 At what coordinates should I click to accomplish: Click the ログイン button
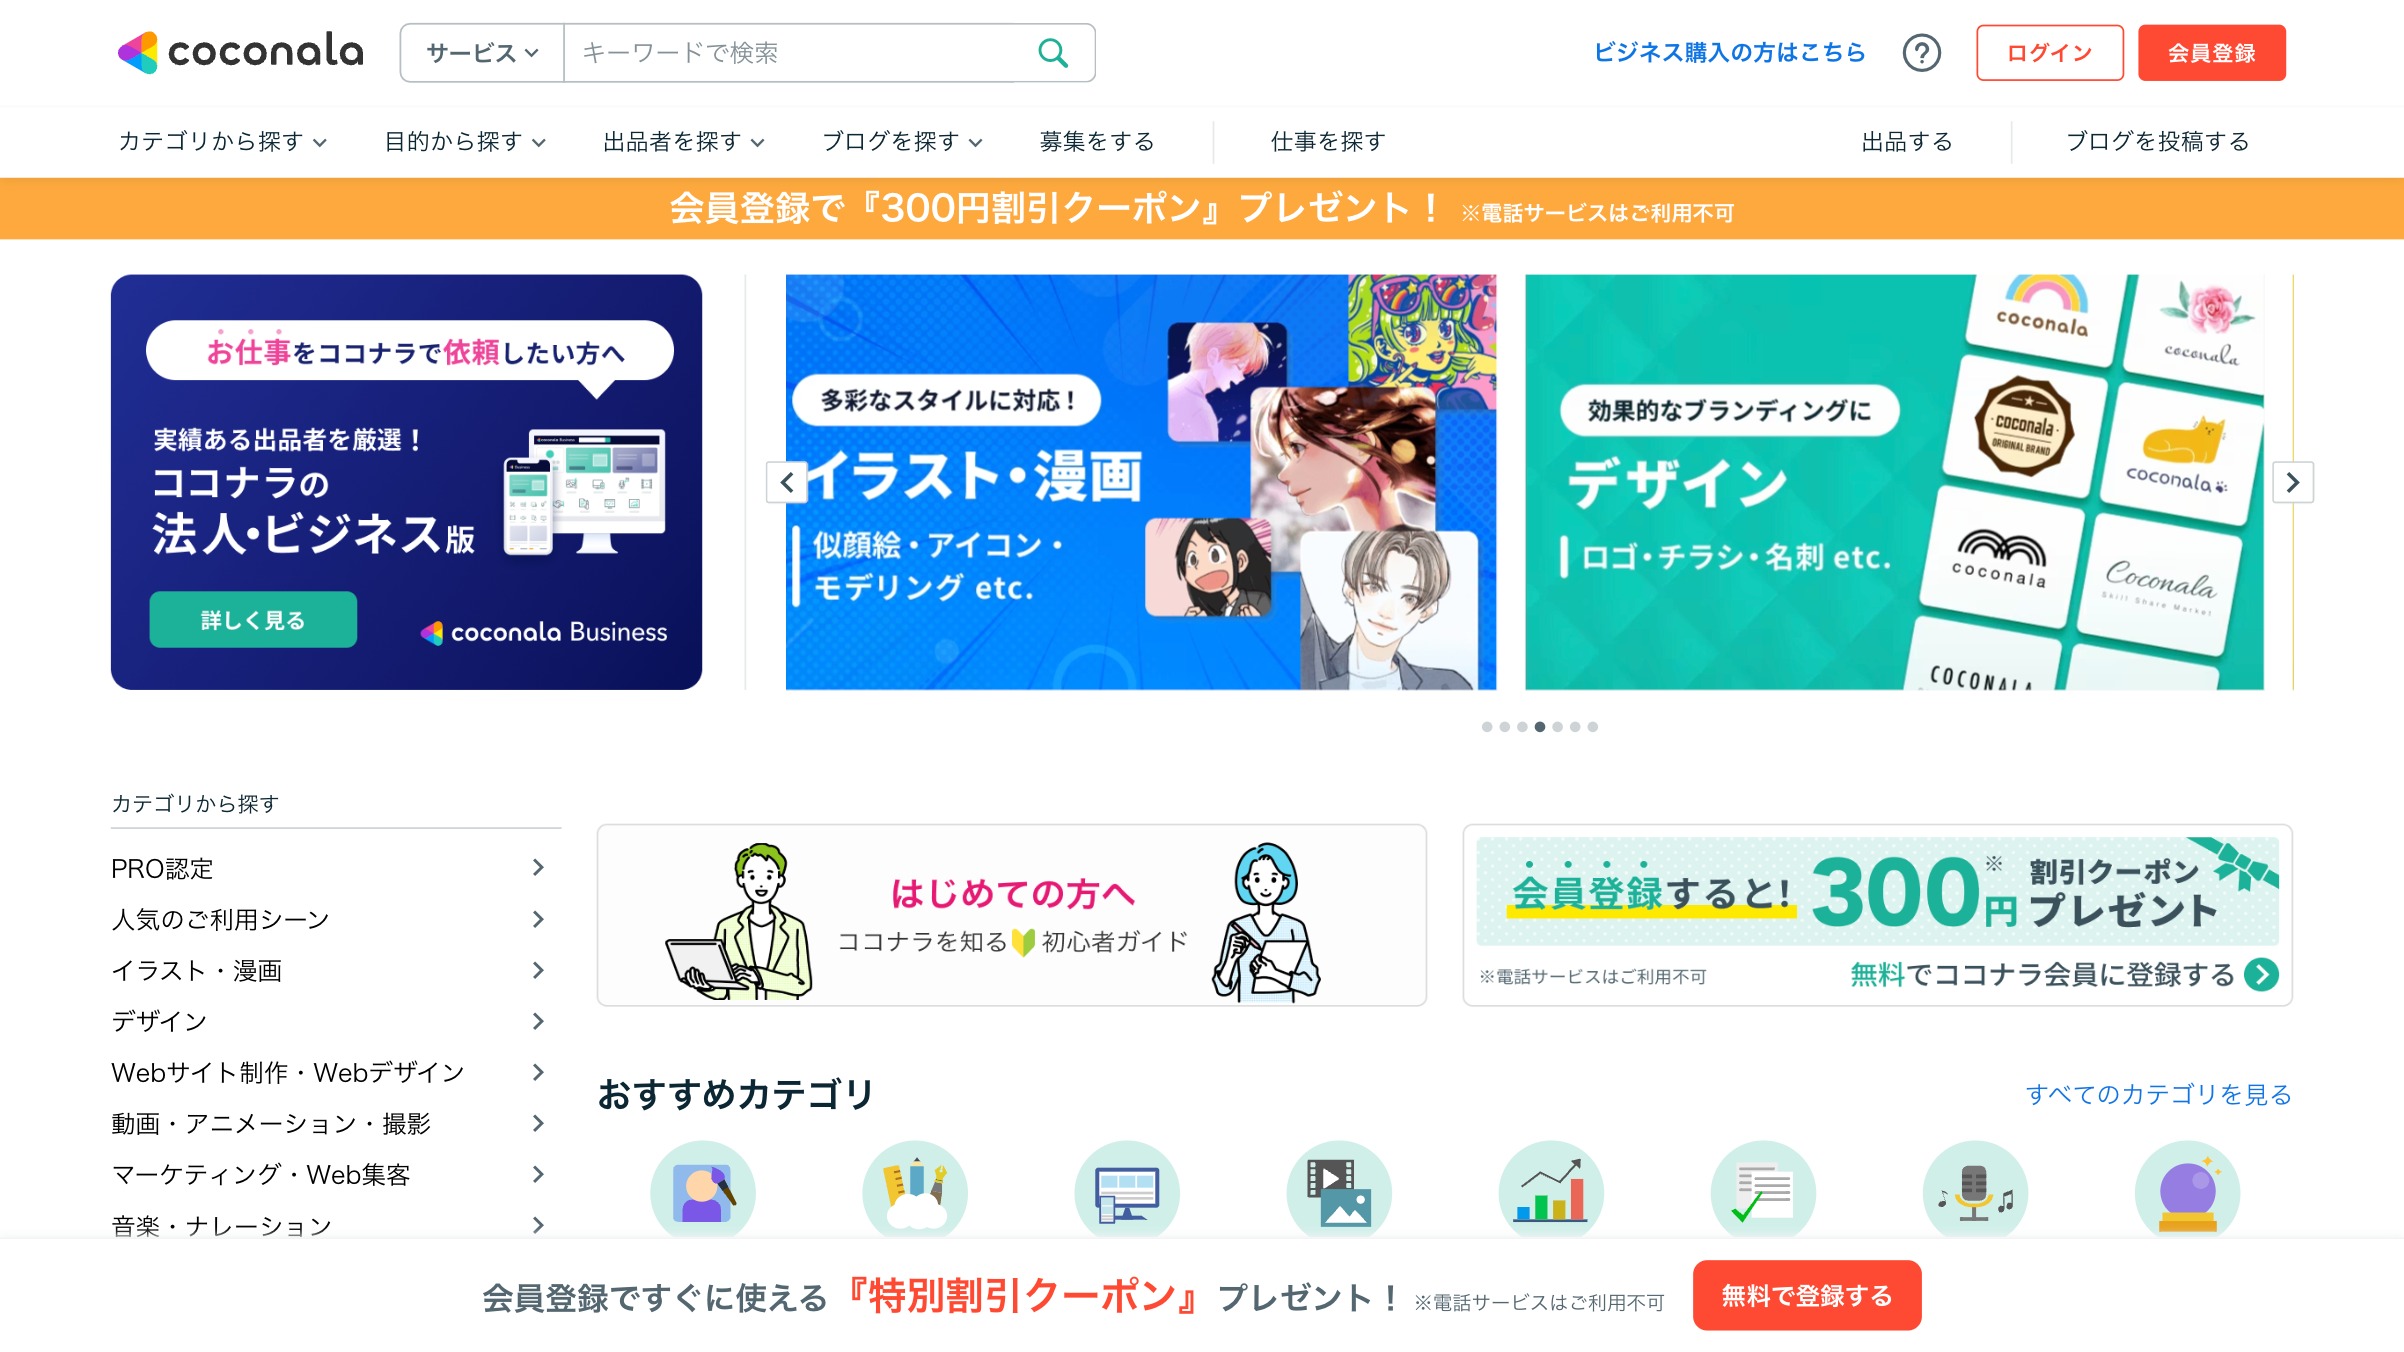pos(2049,53)
